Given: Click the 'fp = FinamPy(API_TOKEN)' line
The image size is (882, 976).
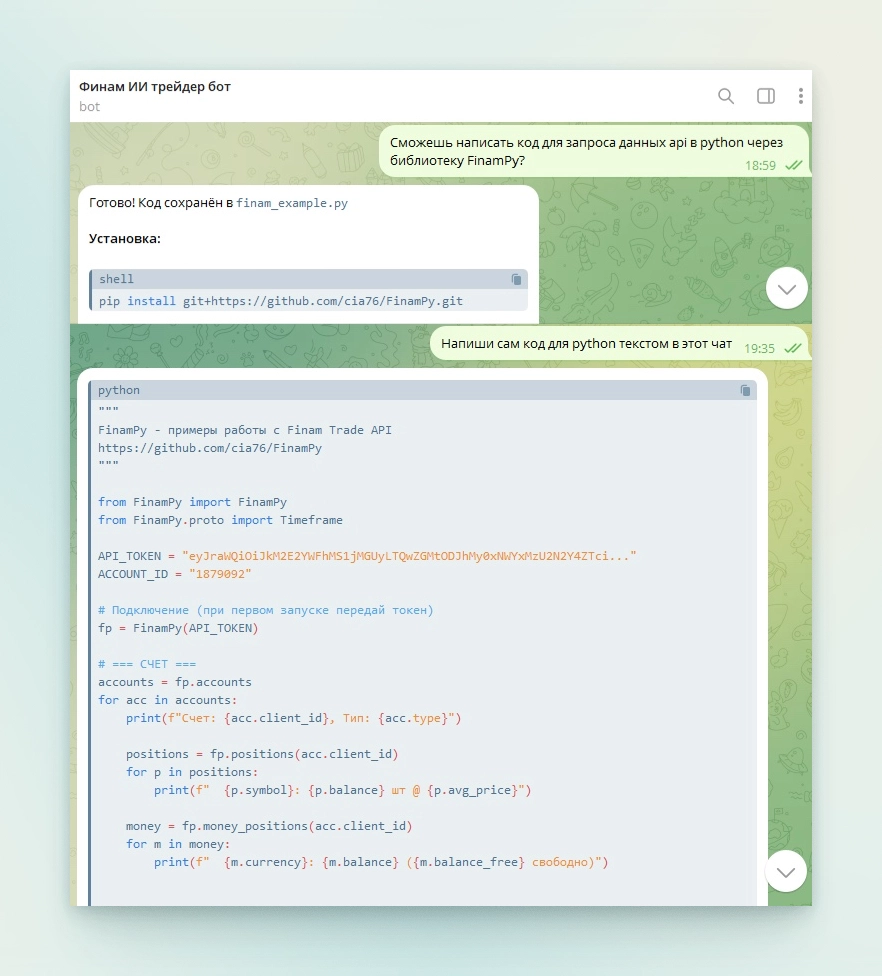Looking at the screenshot, I should click(x=178, y=628).
